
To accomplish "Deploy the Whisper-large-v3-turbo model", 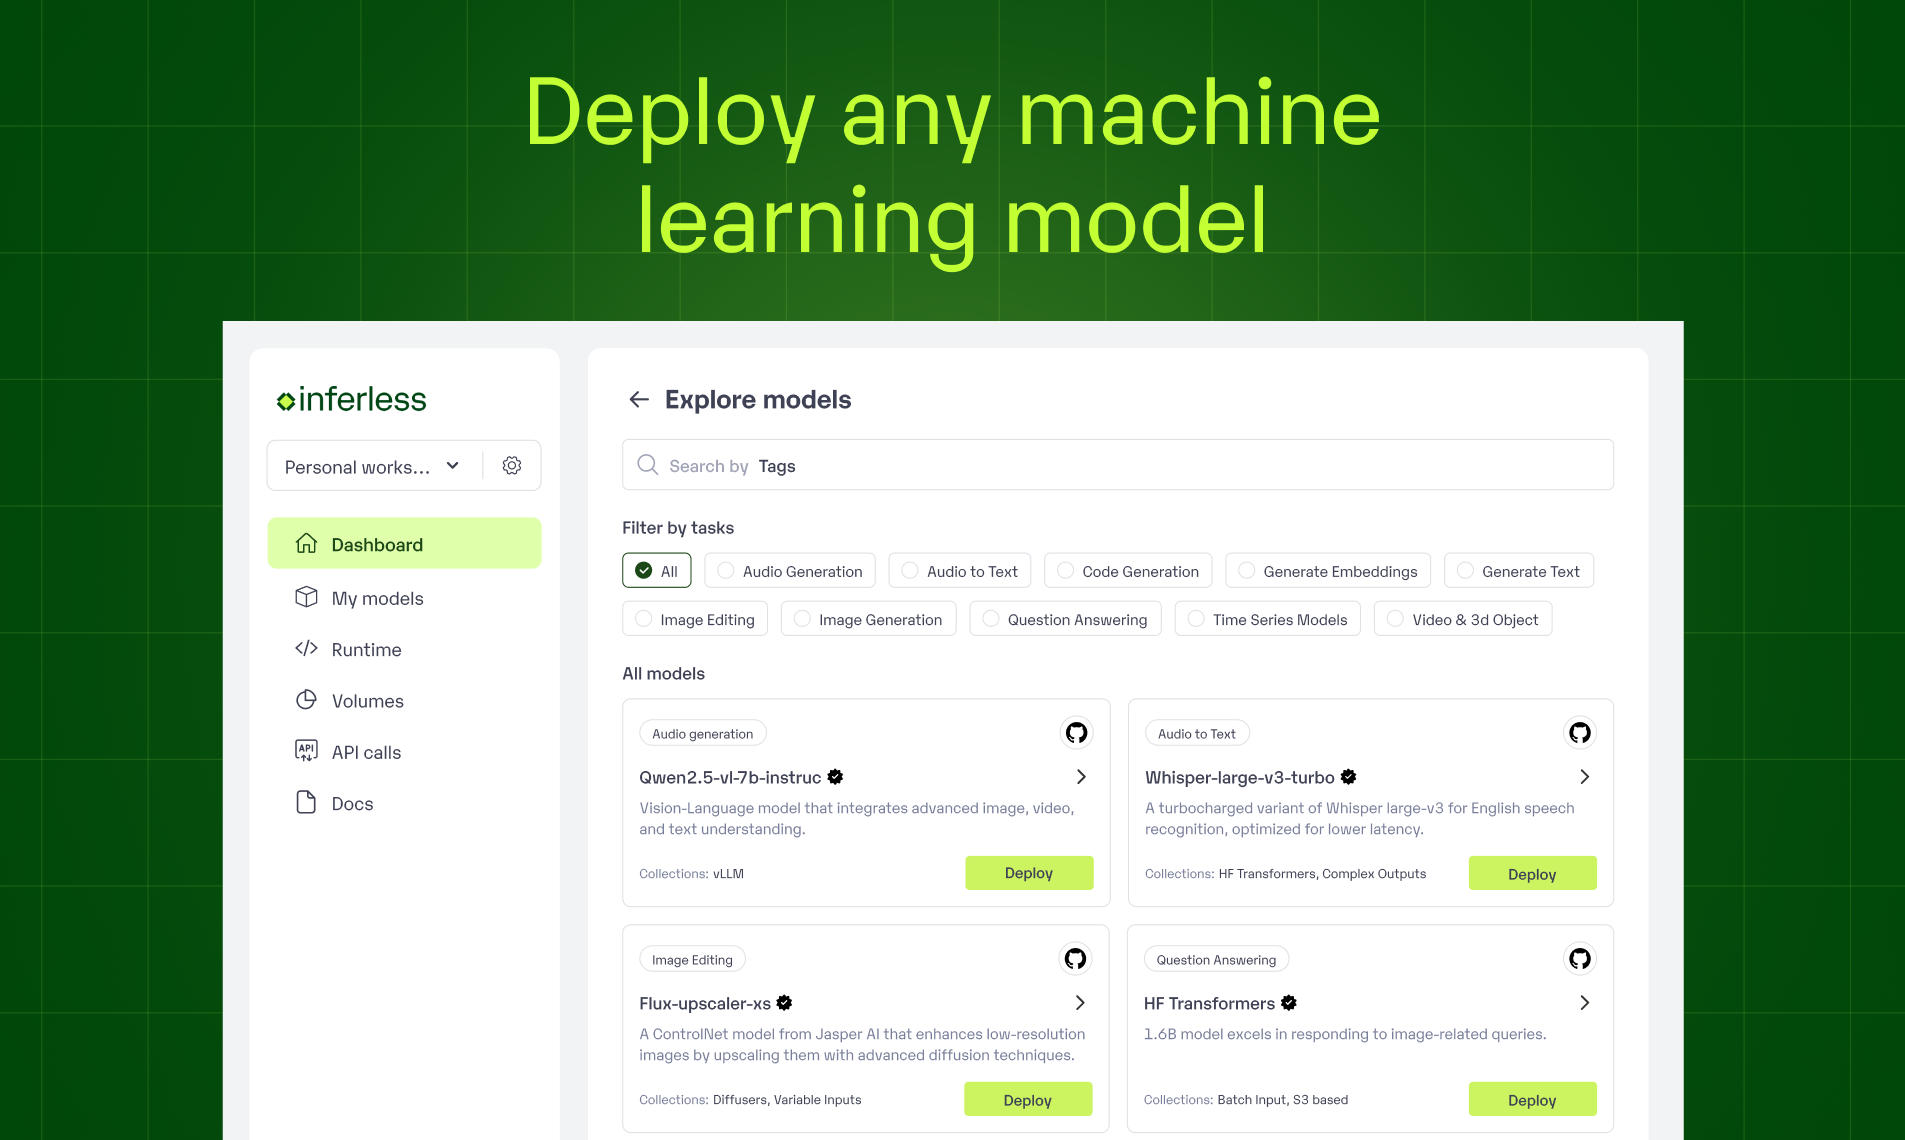I will [1532, 873].
